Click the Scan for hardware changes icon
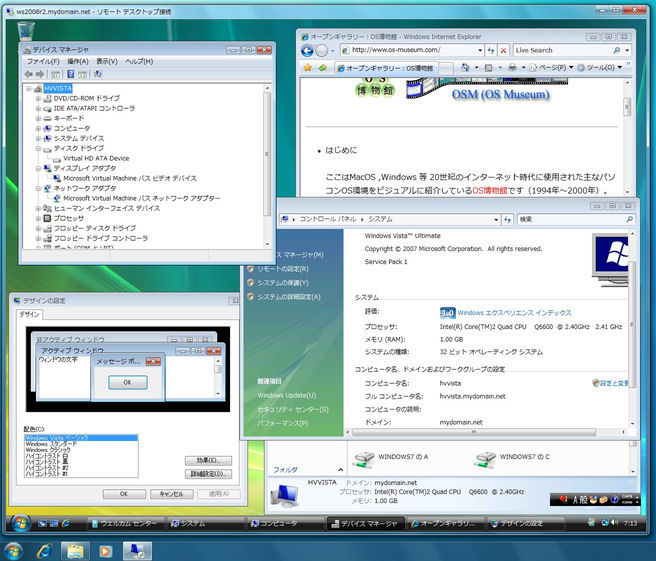 (97, 74)
